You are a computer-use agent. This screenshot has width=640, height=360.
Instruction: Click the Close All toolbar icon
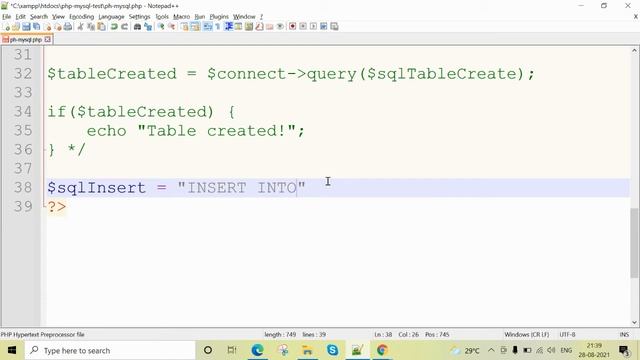click(x=58, y=27)
